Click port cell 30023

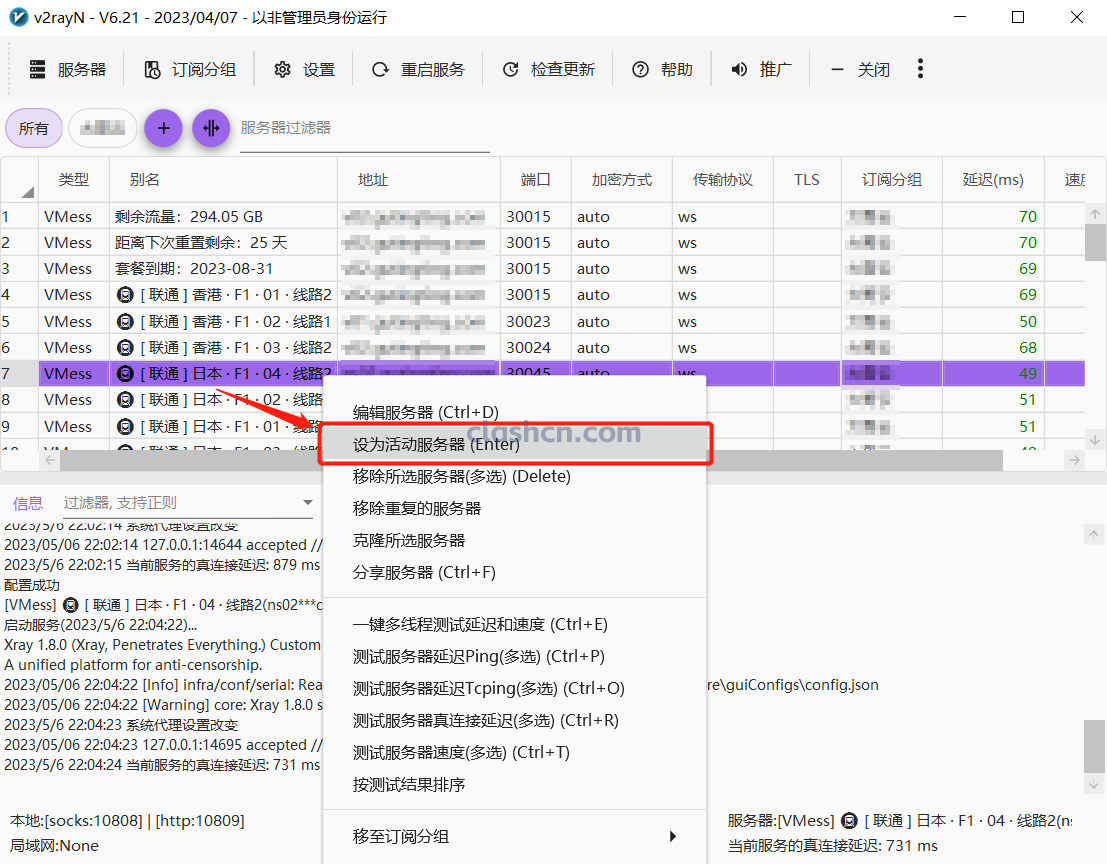pos(536,322)
